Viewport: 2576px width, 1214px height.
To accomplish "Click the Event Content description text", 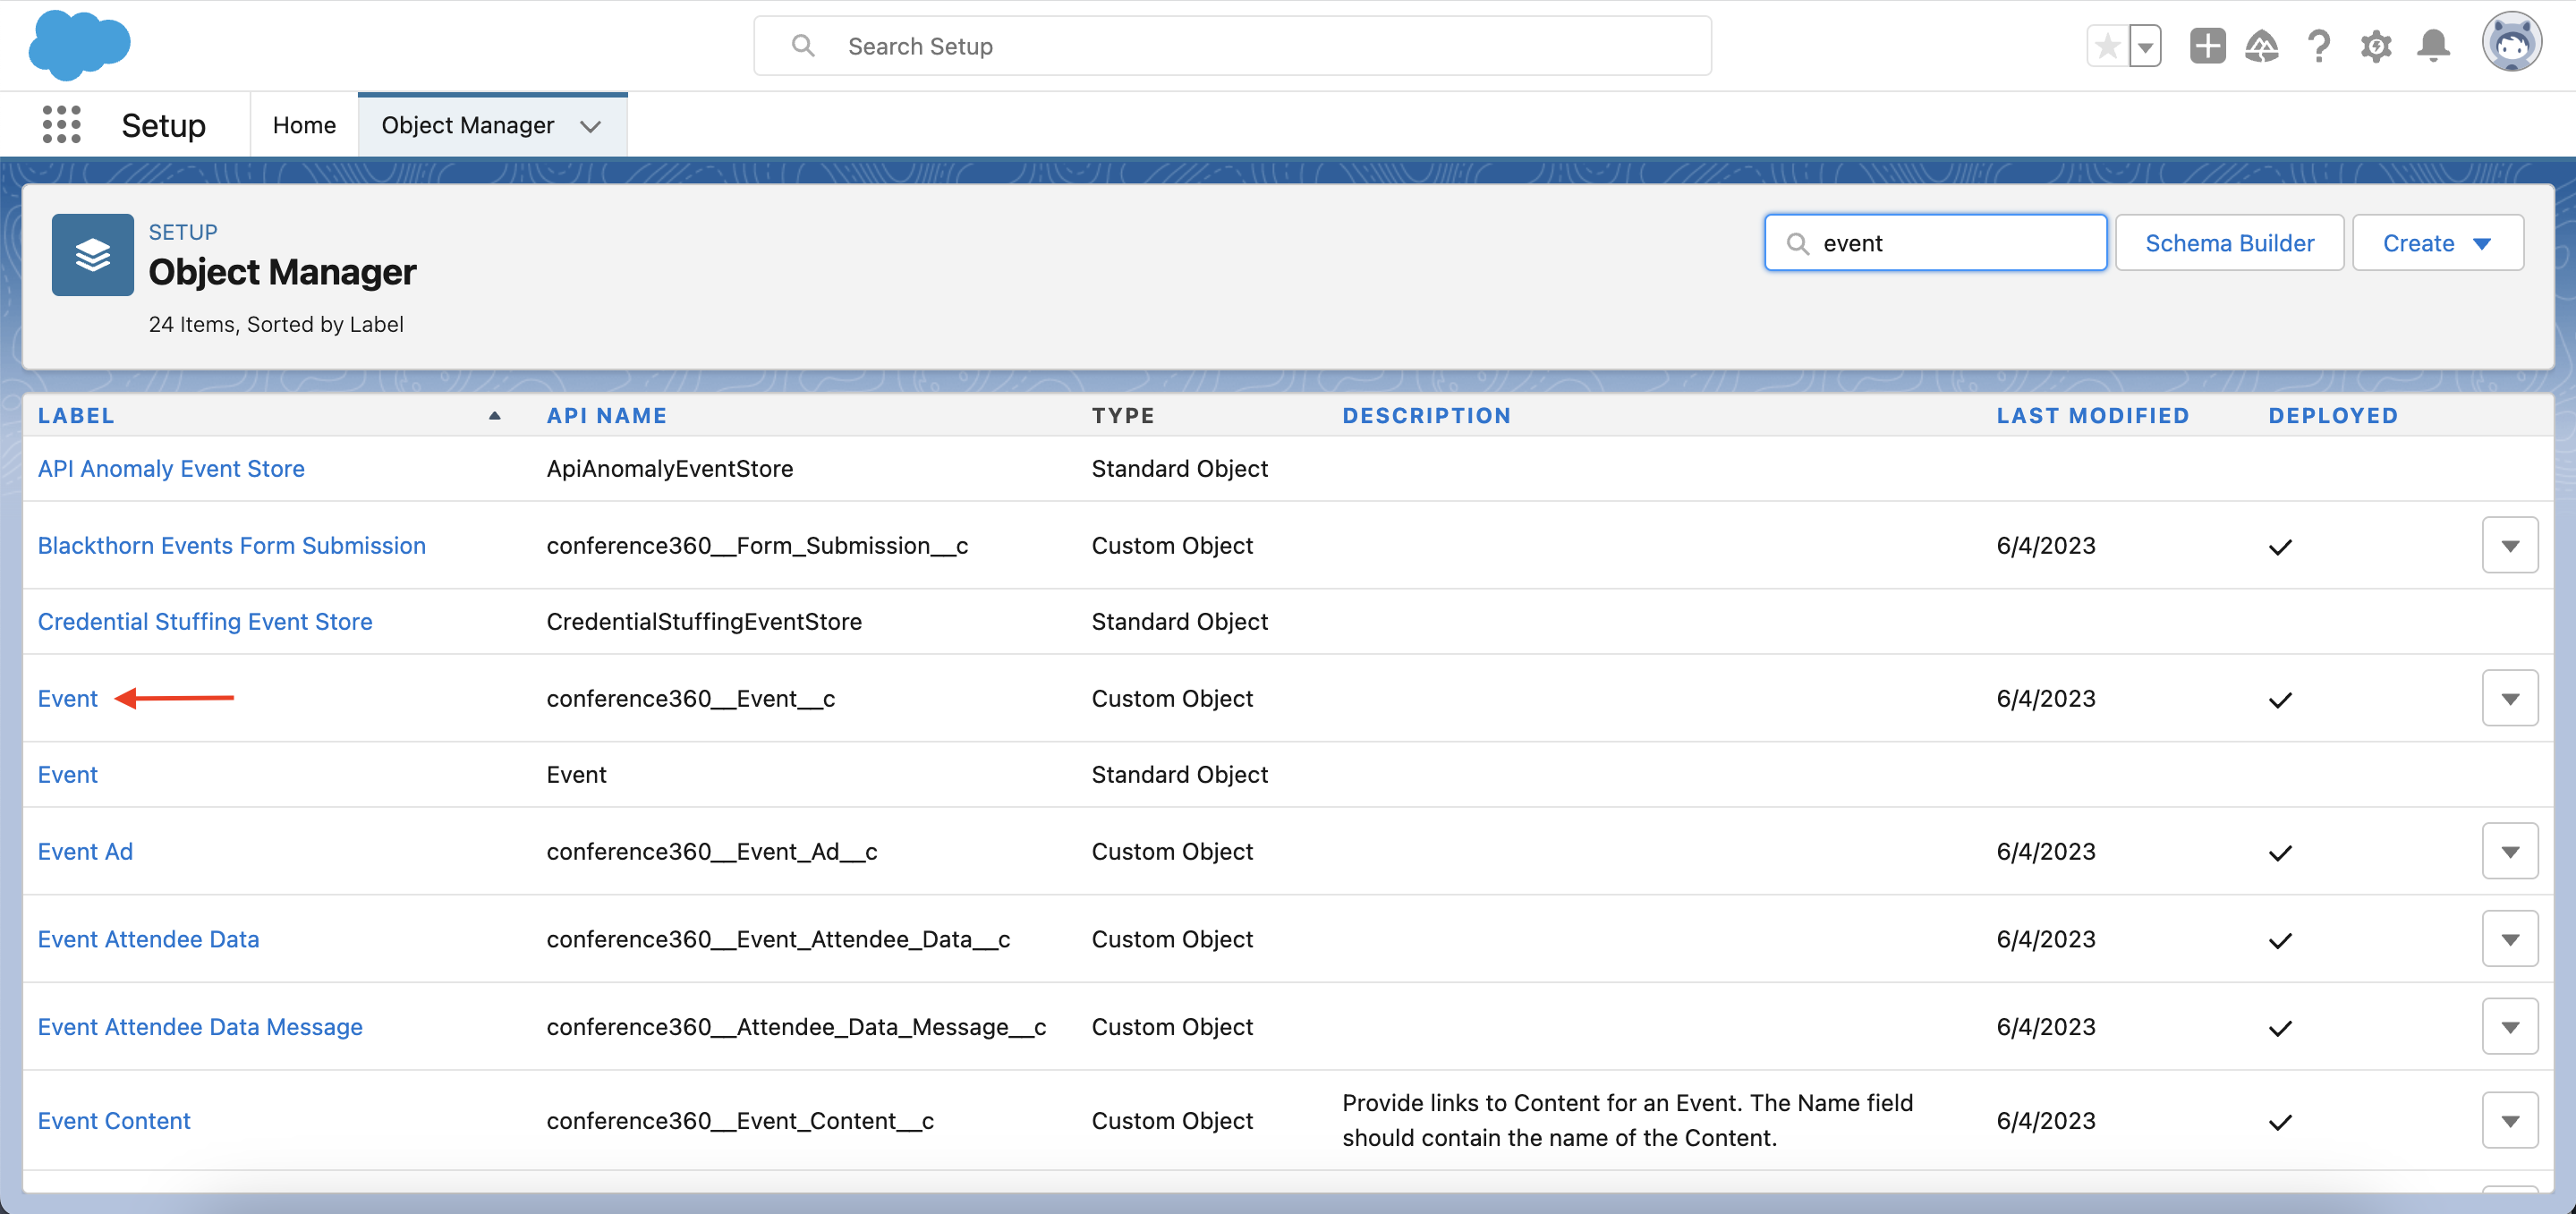I will click(x=1627, y=1120).
